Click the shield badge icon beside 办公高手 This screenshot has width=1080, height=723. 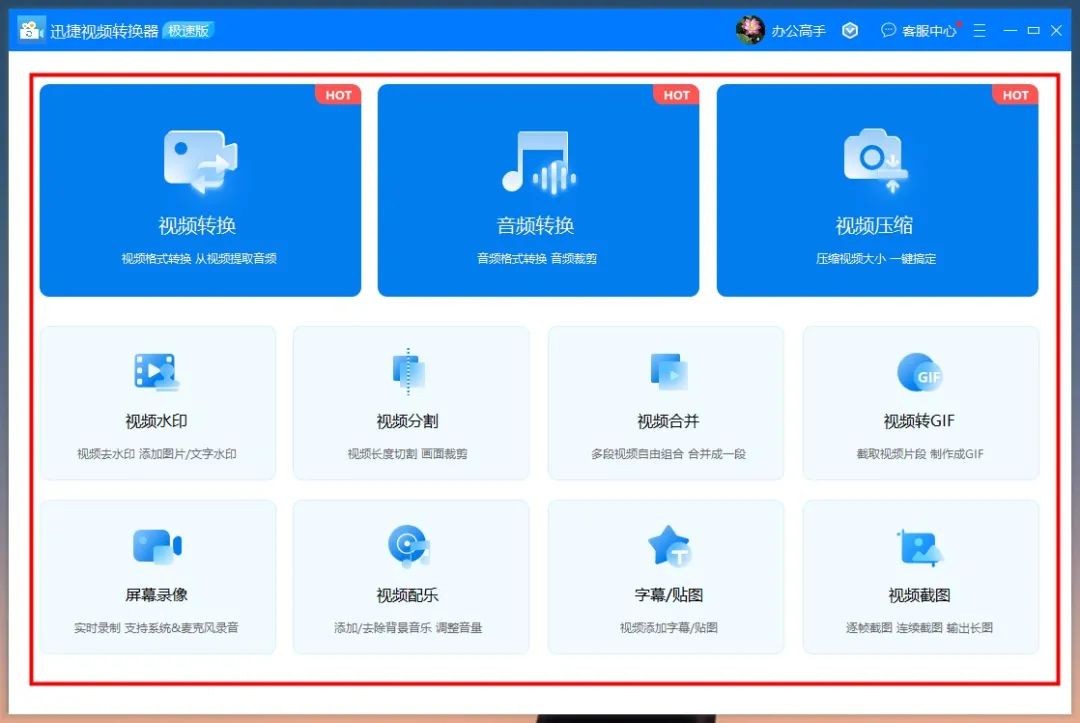tap(850, 30)
